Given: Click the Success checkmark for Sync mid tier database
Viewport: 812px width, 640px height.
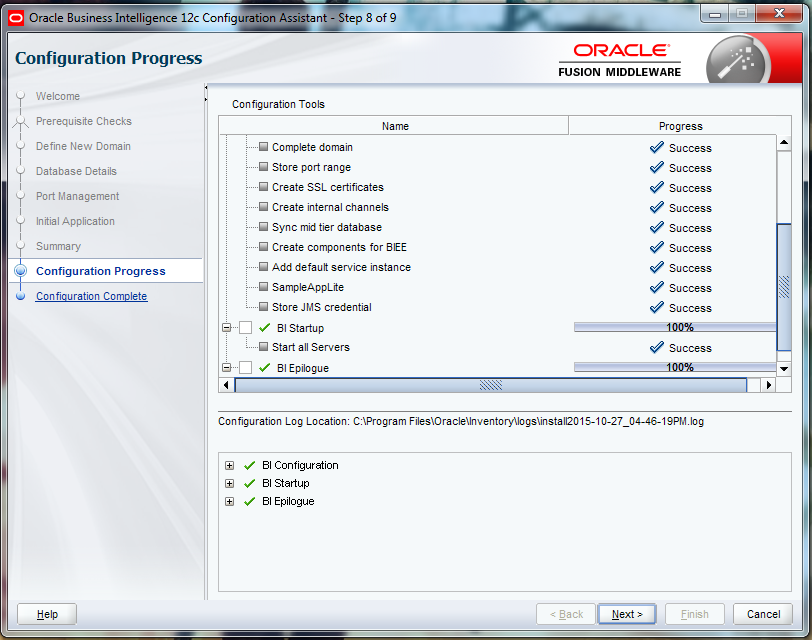Looking at the screenshot, I should pos(657,228).
